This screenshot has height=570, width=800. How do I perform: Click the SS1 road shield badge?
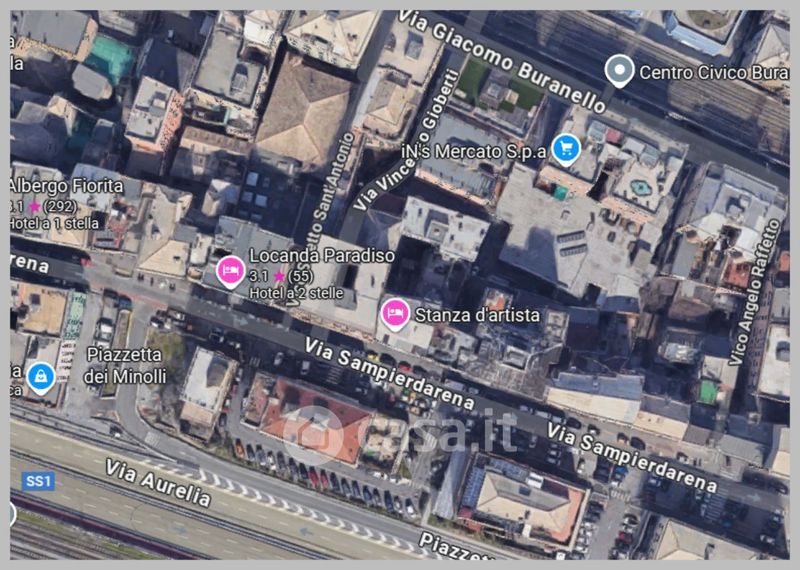[x=38, y=481]
